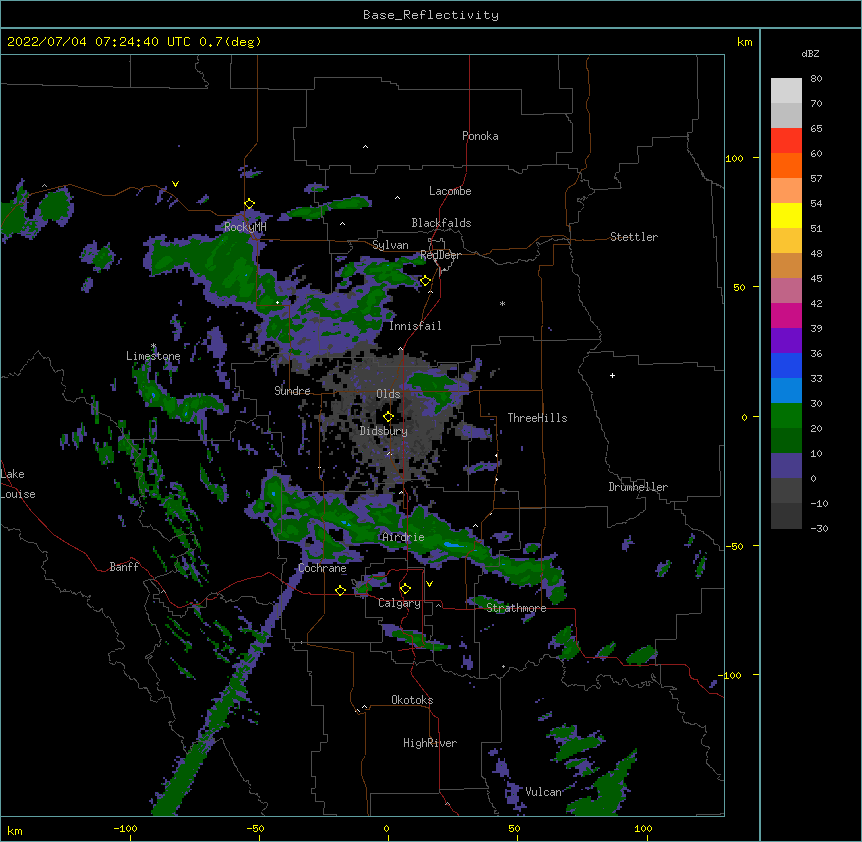Viewport: 862px width, 842px height.
Task: Click the -50 tick on right axis
Action: (x=734, y=546)
